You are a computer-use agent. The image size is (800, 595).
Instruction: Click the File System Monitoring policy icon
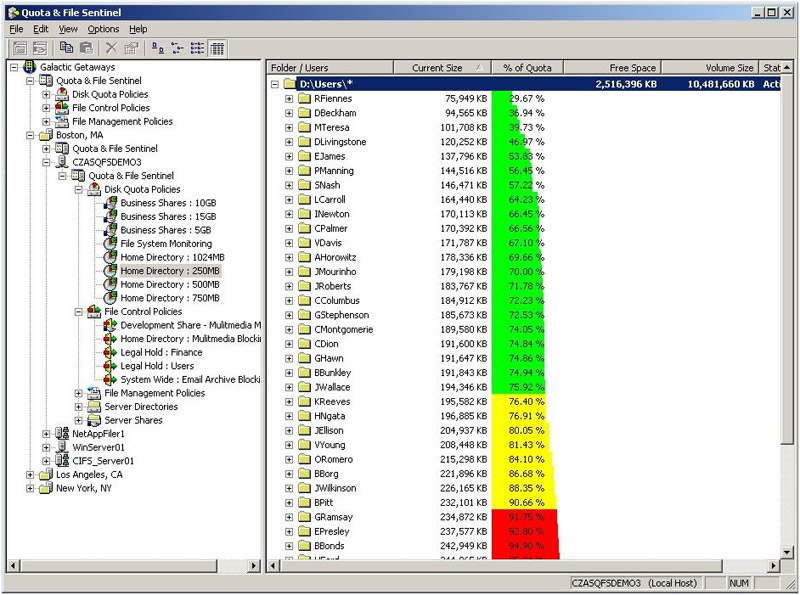click(110, 243)
